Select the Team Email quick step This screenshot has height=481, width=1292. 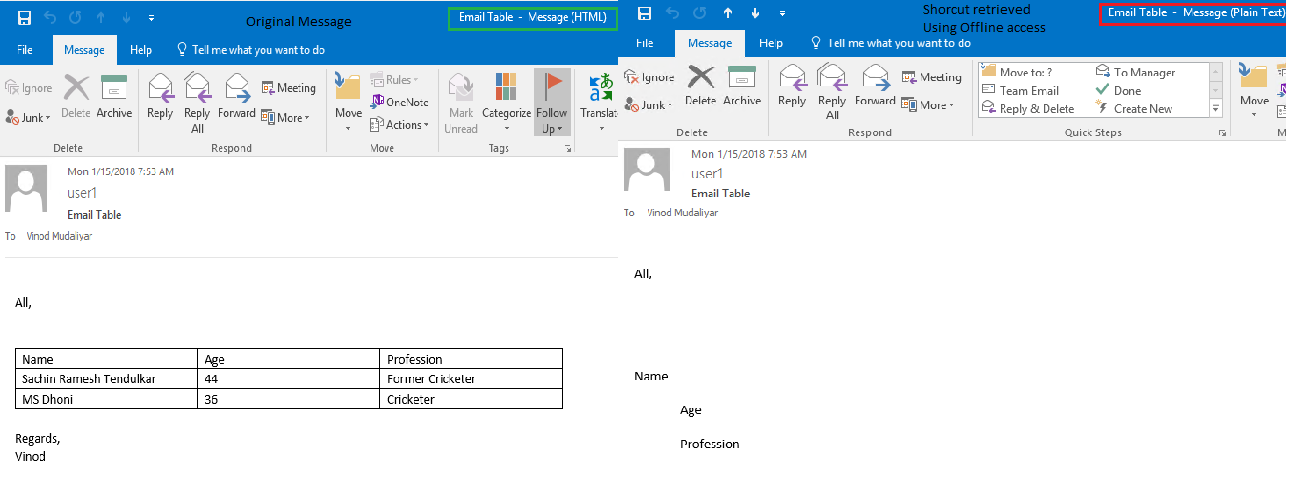pyautogui.click(x=1020, y=90)
